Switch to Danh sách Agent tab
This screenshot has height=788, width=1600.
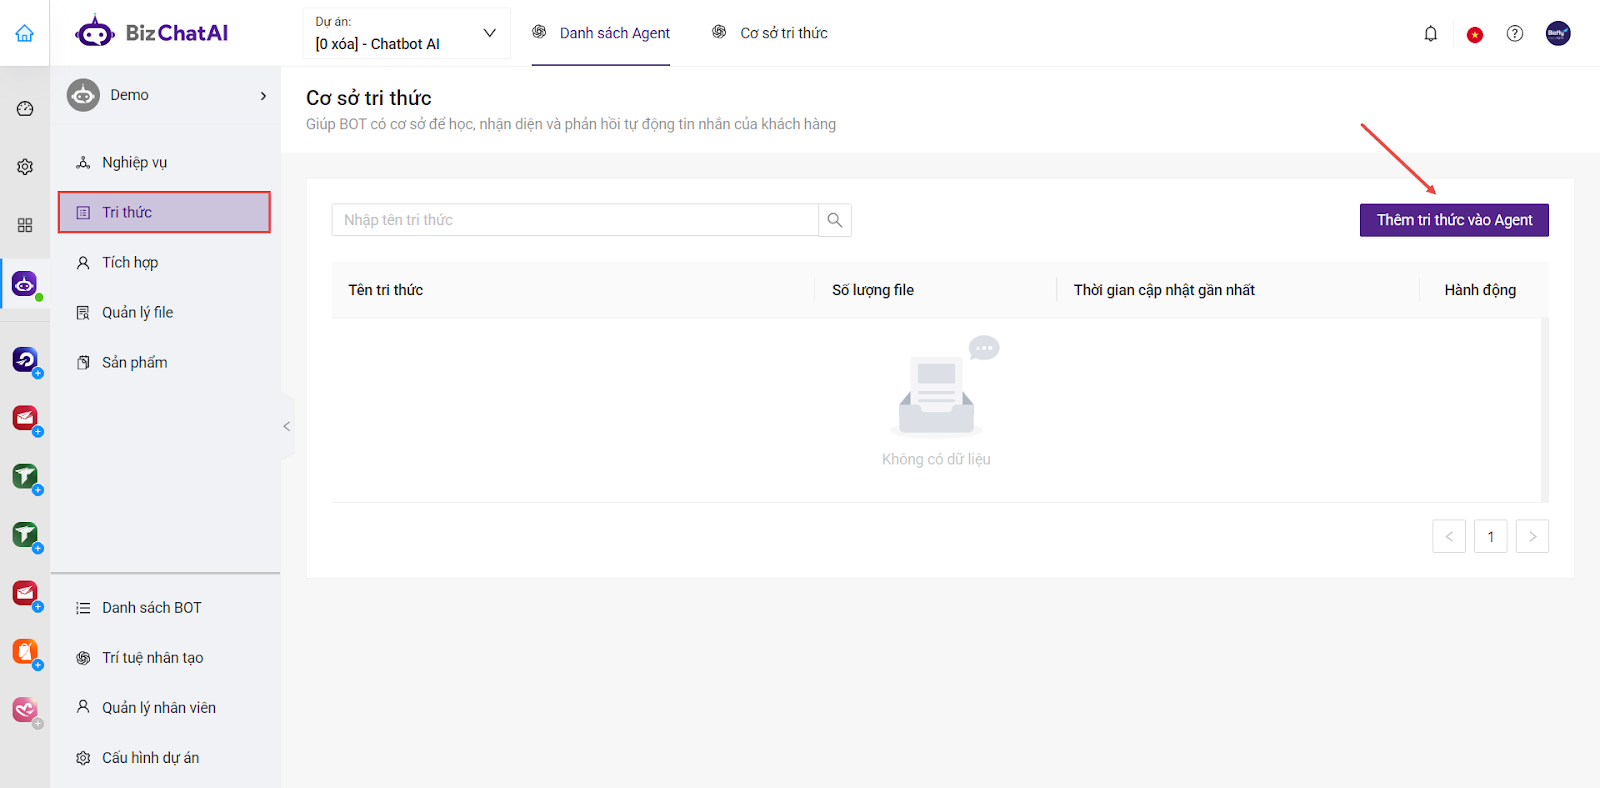click(x=601, y=33)
